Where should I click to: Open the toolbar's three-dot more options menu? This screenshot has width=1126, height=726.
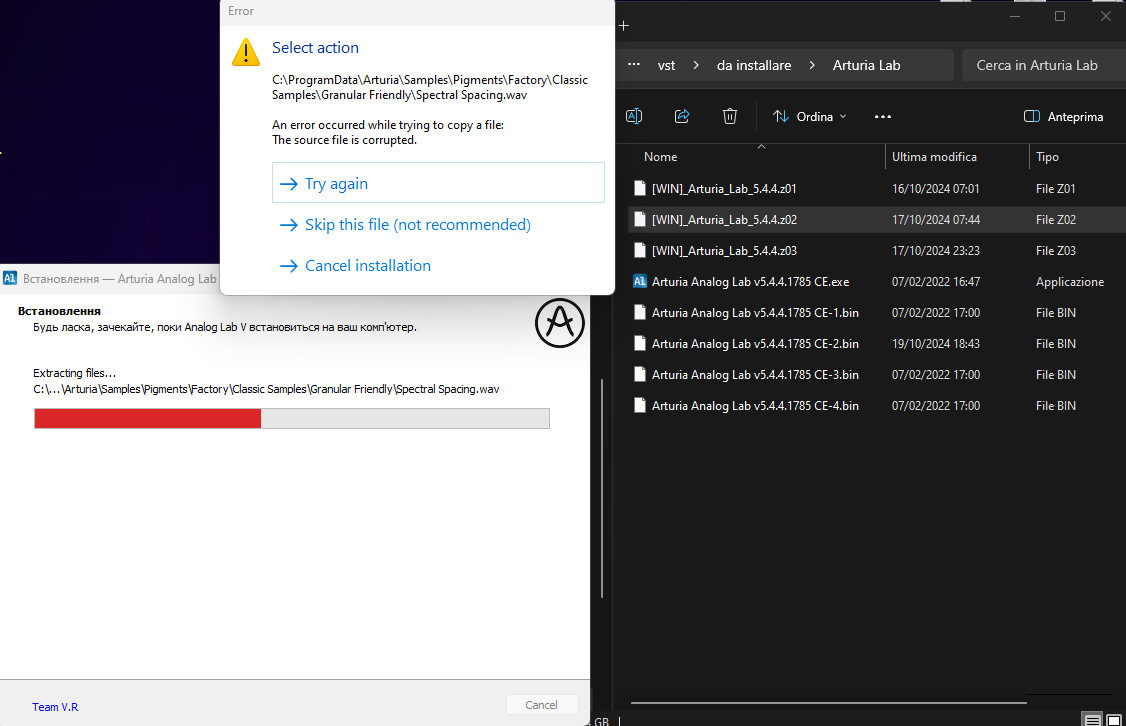[x=883, y=116]
